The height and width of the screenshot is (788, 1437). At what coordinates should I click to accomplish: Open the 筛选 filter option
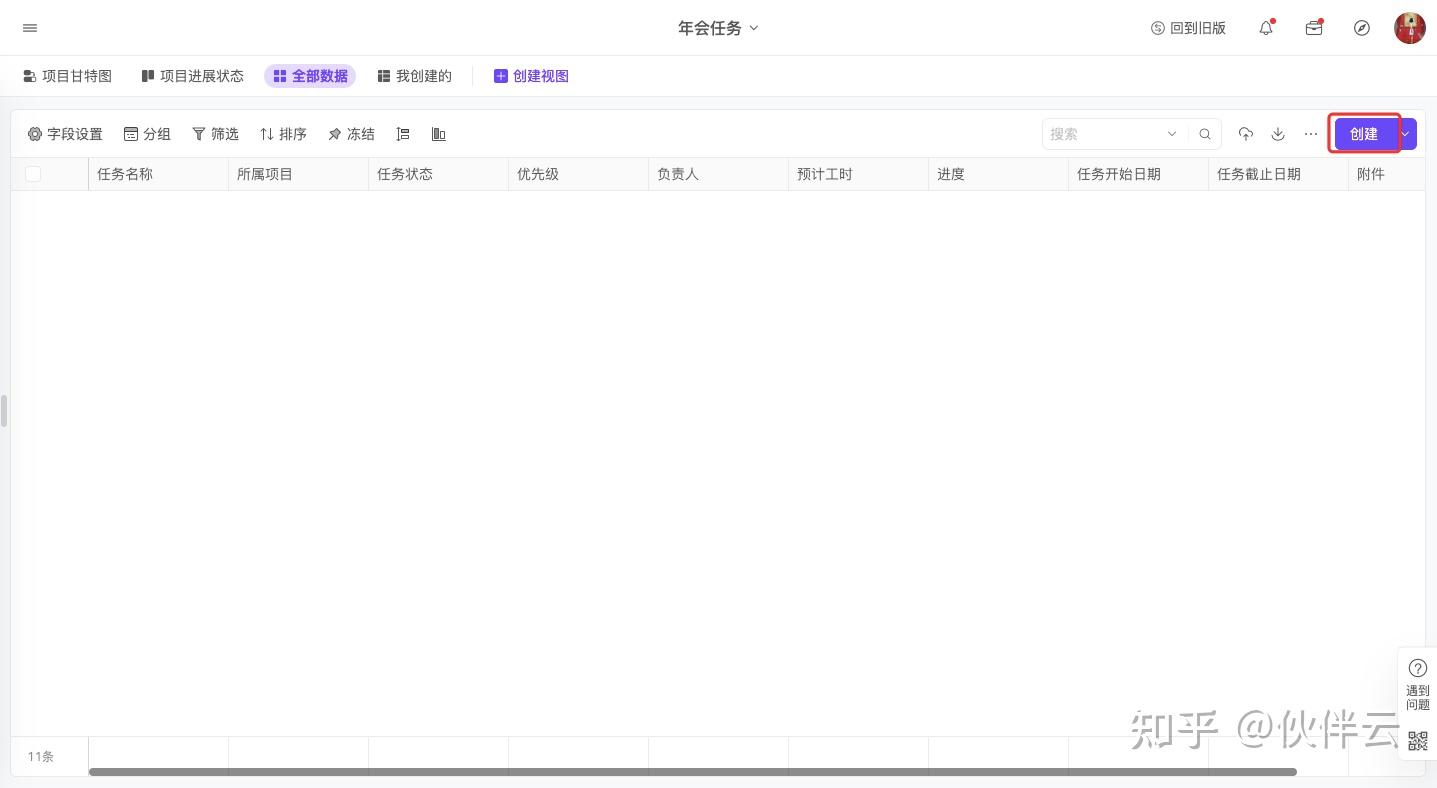[215, 134]
